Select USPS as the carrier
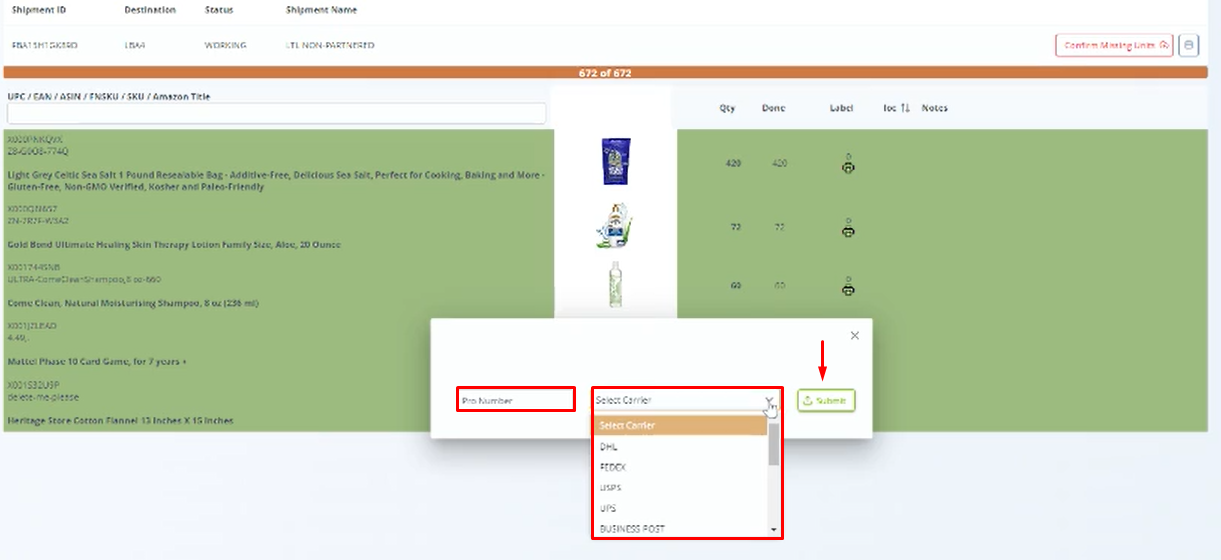Screen dimensions: 1221x560 point(610,488)
